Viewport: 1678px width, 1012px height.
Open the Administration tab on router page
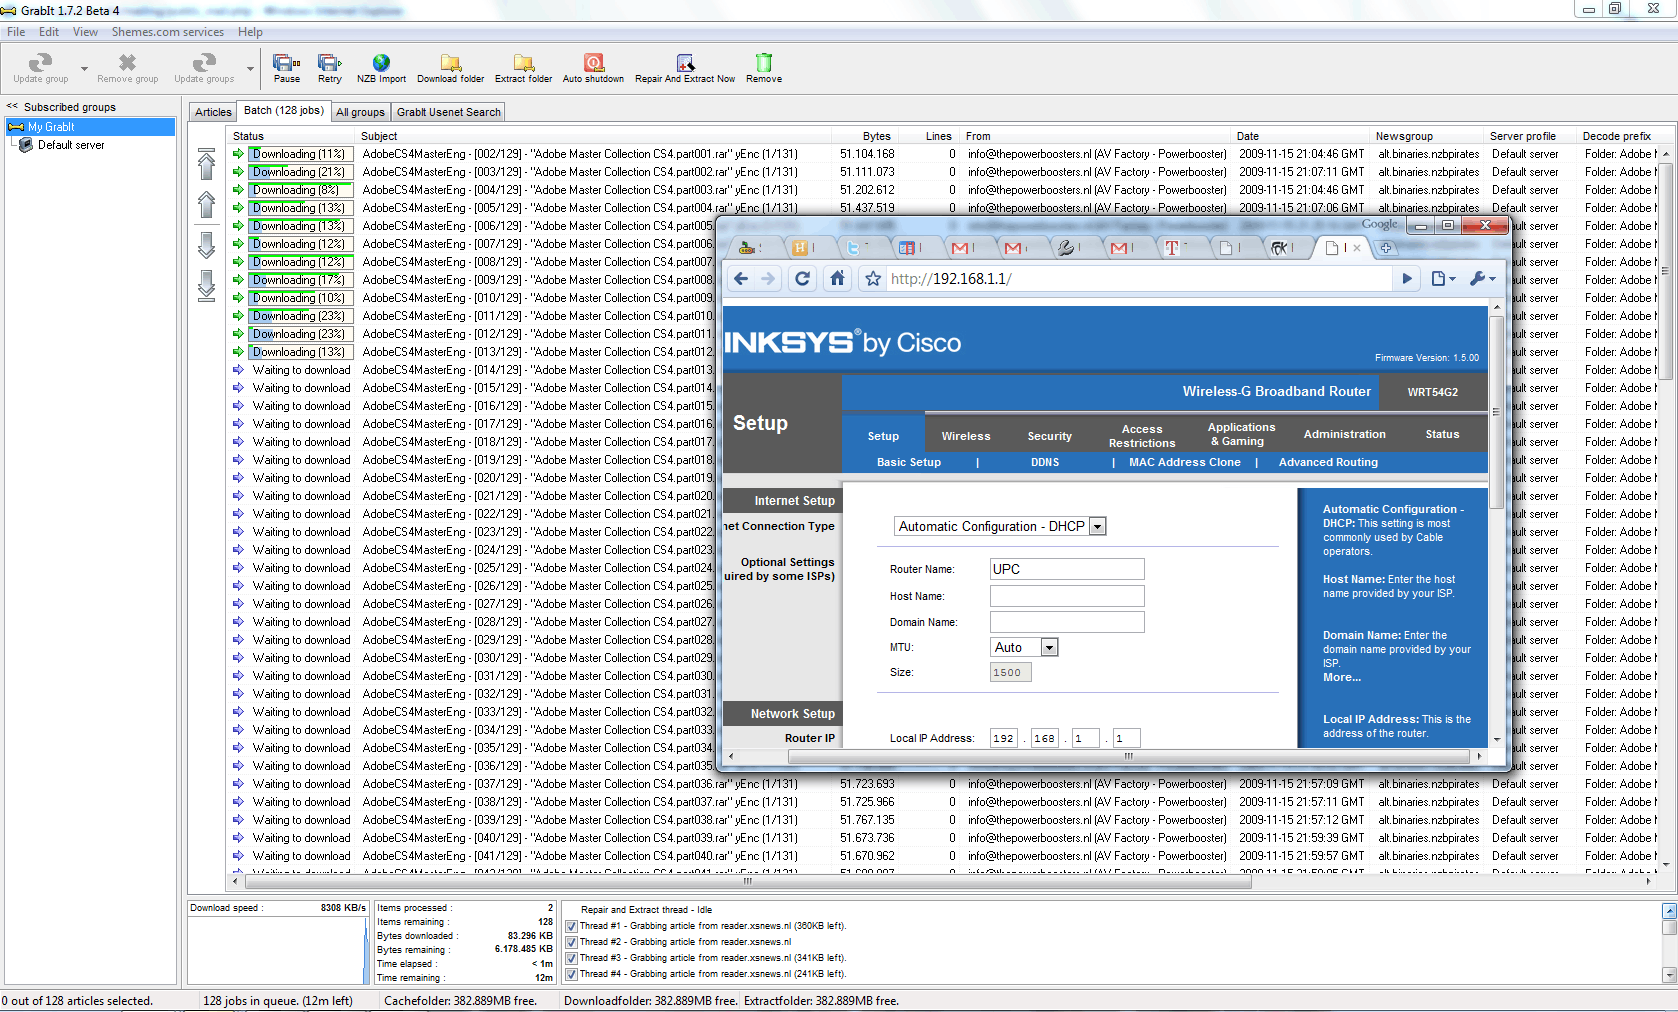1345,434
